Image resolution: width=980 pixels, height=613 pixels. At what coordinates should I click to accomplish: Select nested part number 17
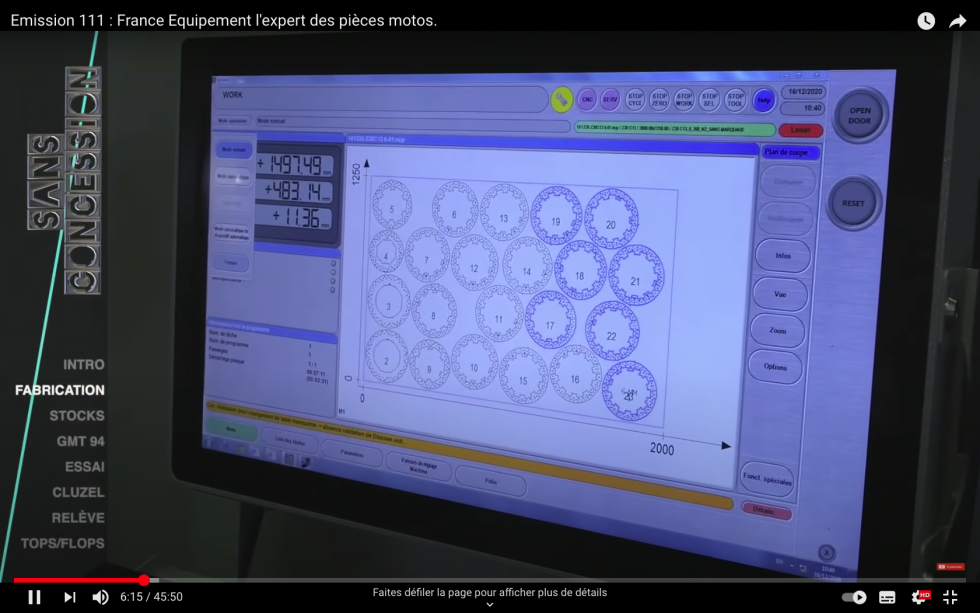point(550,320)
